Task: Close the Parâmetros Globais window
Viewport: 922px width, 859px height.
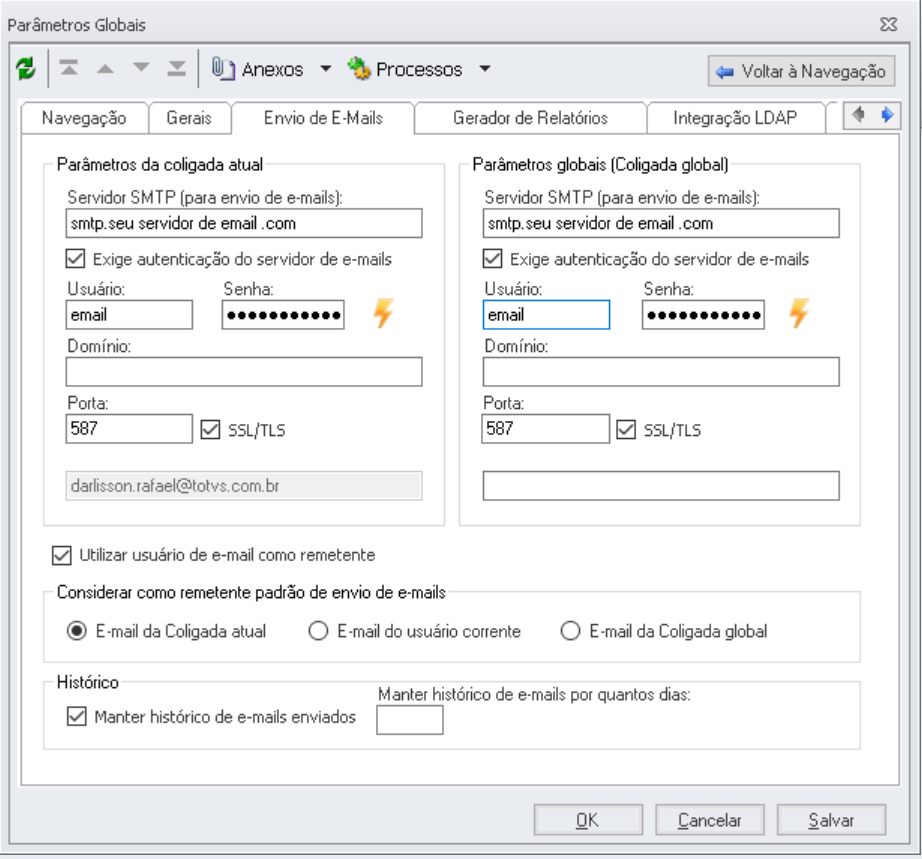Action: 888,25
